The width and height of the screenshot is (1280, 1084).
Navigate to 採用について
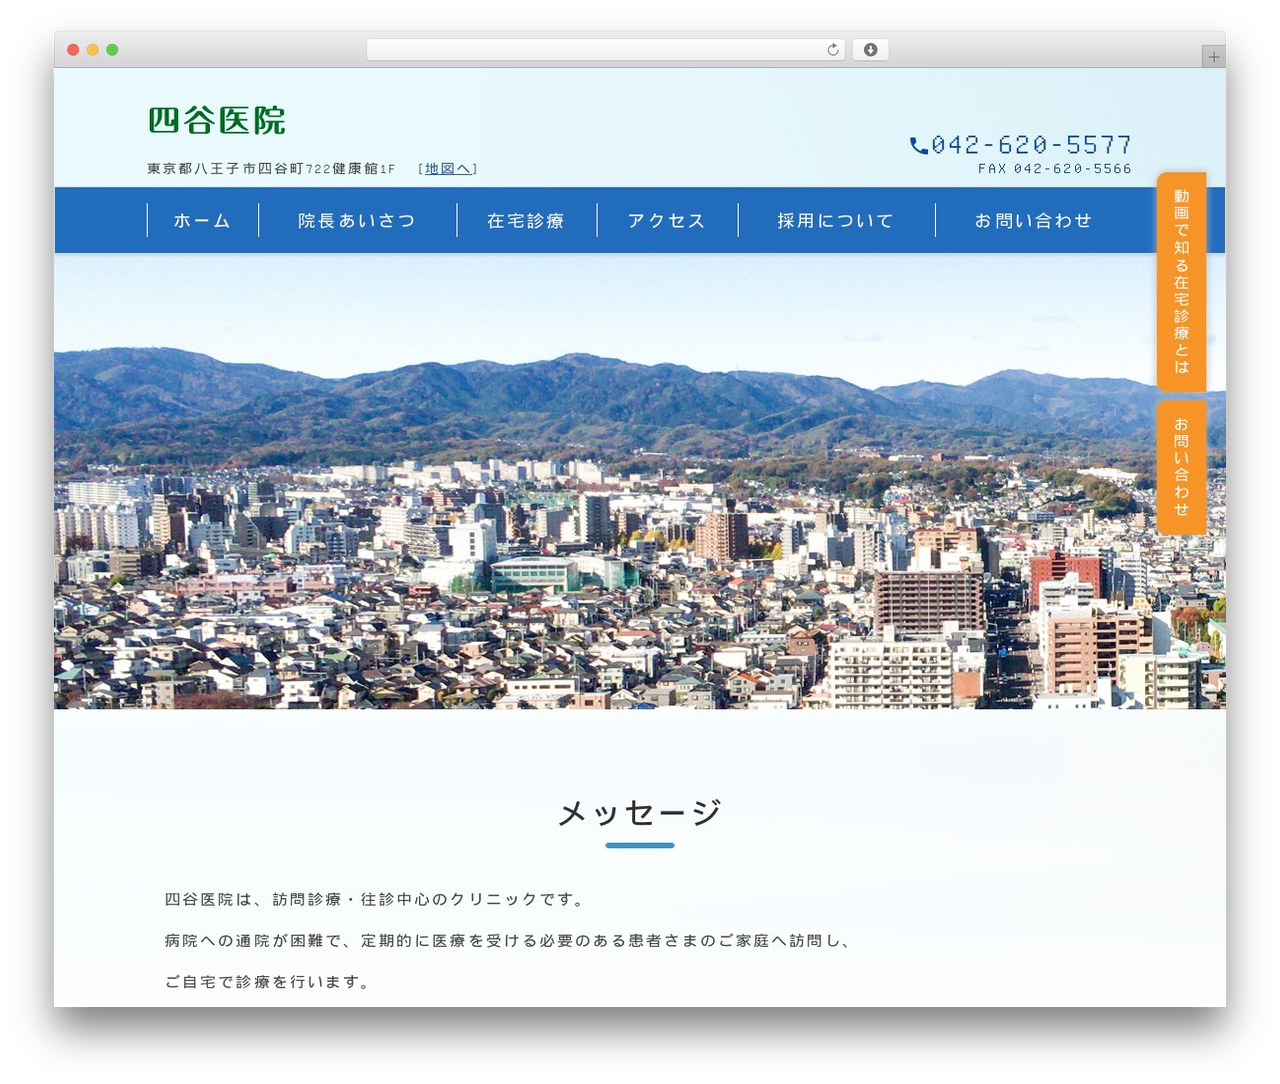coord(836,221)
